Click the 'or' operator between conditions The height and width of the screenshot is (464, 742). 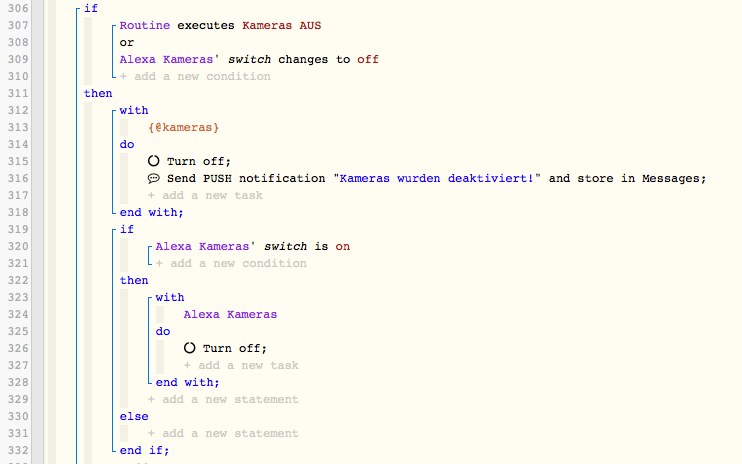(x=127, y=43)
